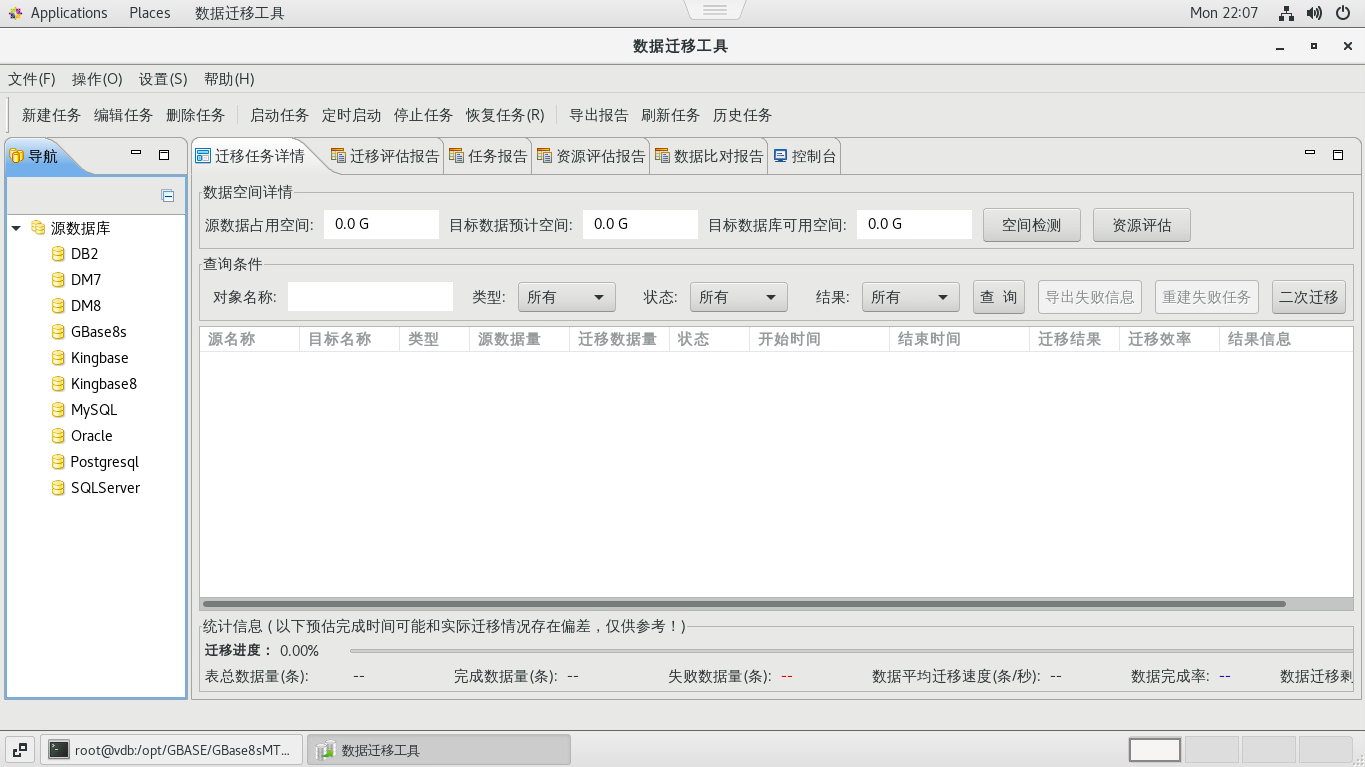The height and width of the screenshot is (767, 1365).
Task: Click the DM8 database icon
Action: click(x=58, y=306)
